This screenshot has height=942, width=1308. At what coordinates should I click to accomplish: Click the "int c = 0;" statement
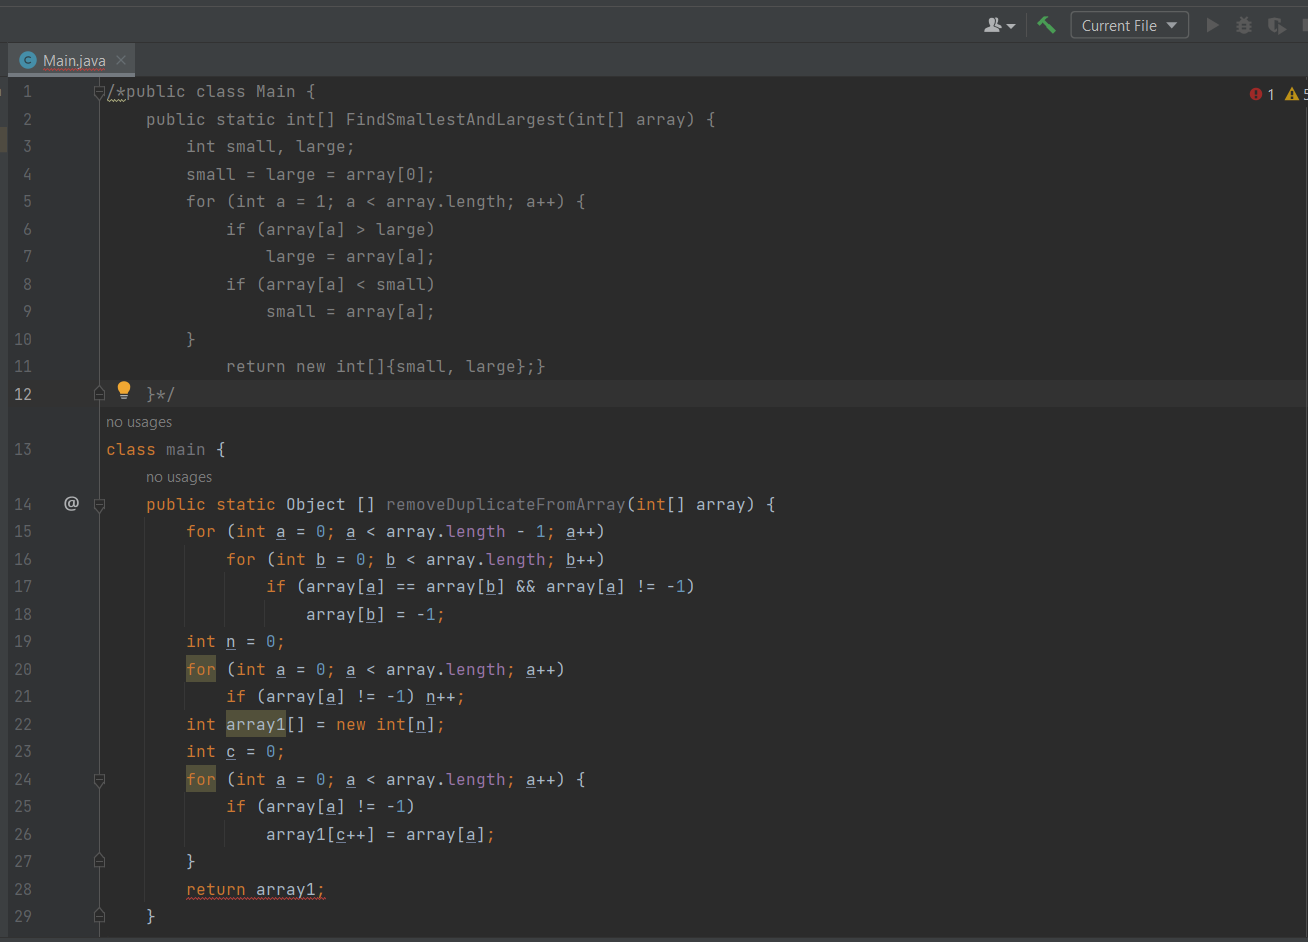click(236, 752)
